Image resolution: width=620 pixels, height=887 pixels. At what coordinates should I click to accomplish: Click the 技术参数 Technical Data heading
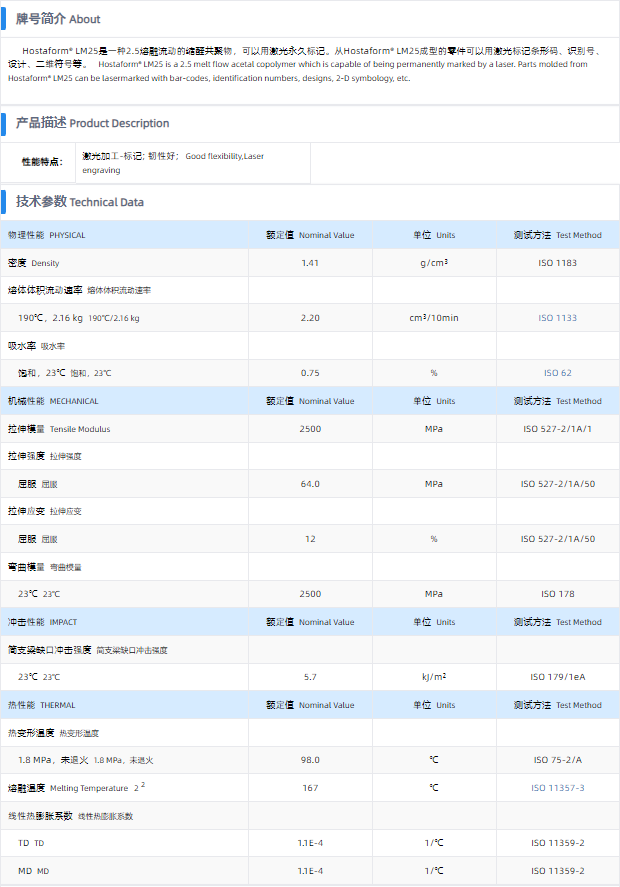pos(80,202)
